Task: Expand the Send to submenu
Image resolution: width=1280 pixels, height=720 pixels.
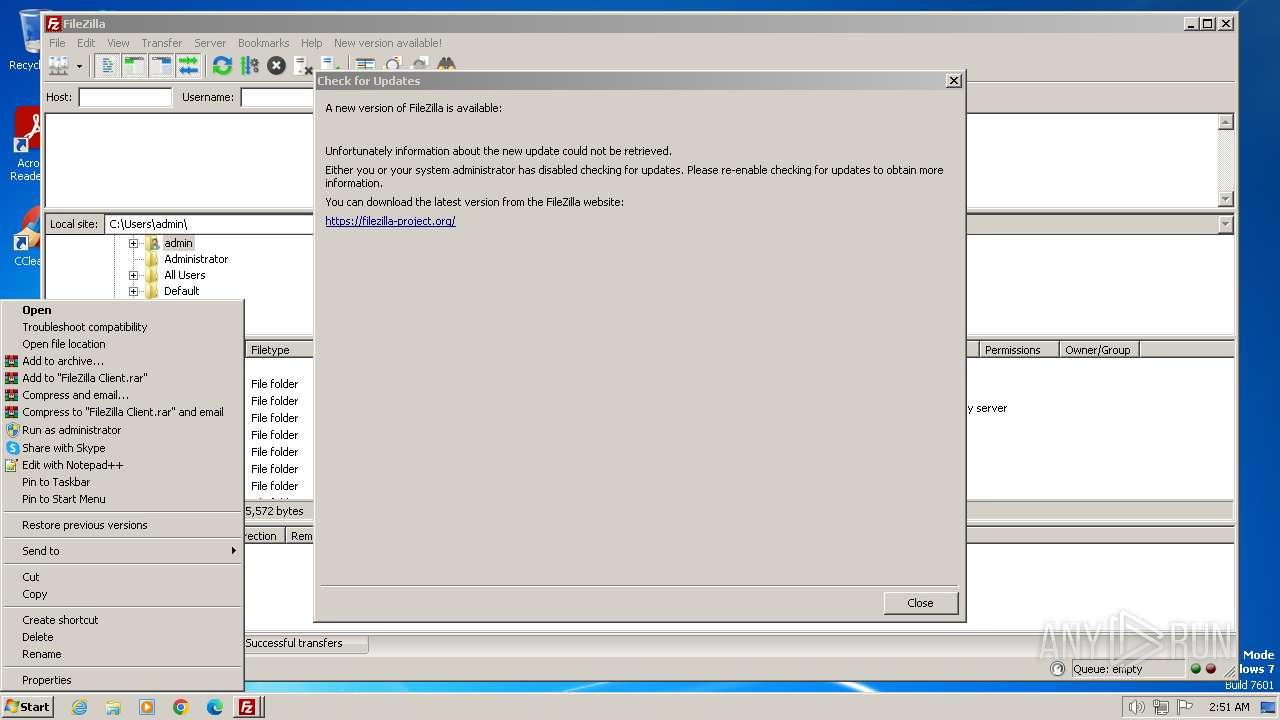Action: tap(122, 551)
